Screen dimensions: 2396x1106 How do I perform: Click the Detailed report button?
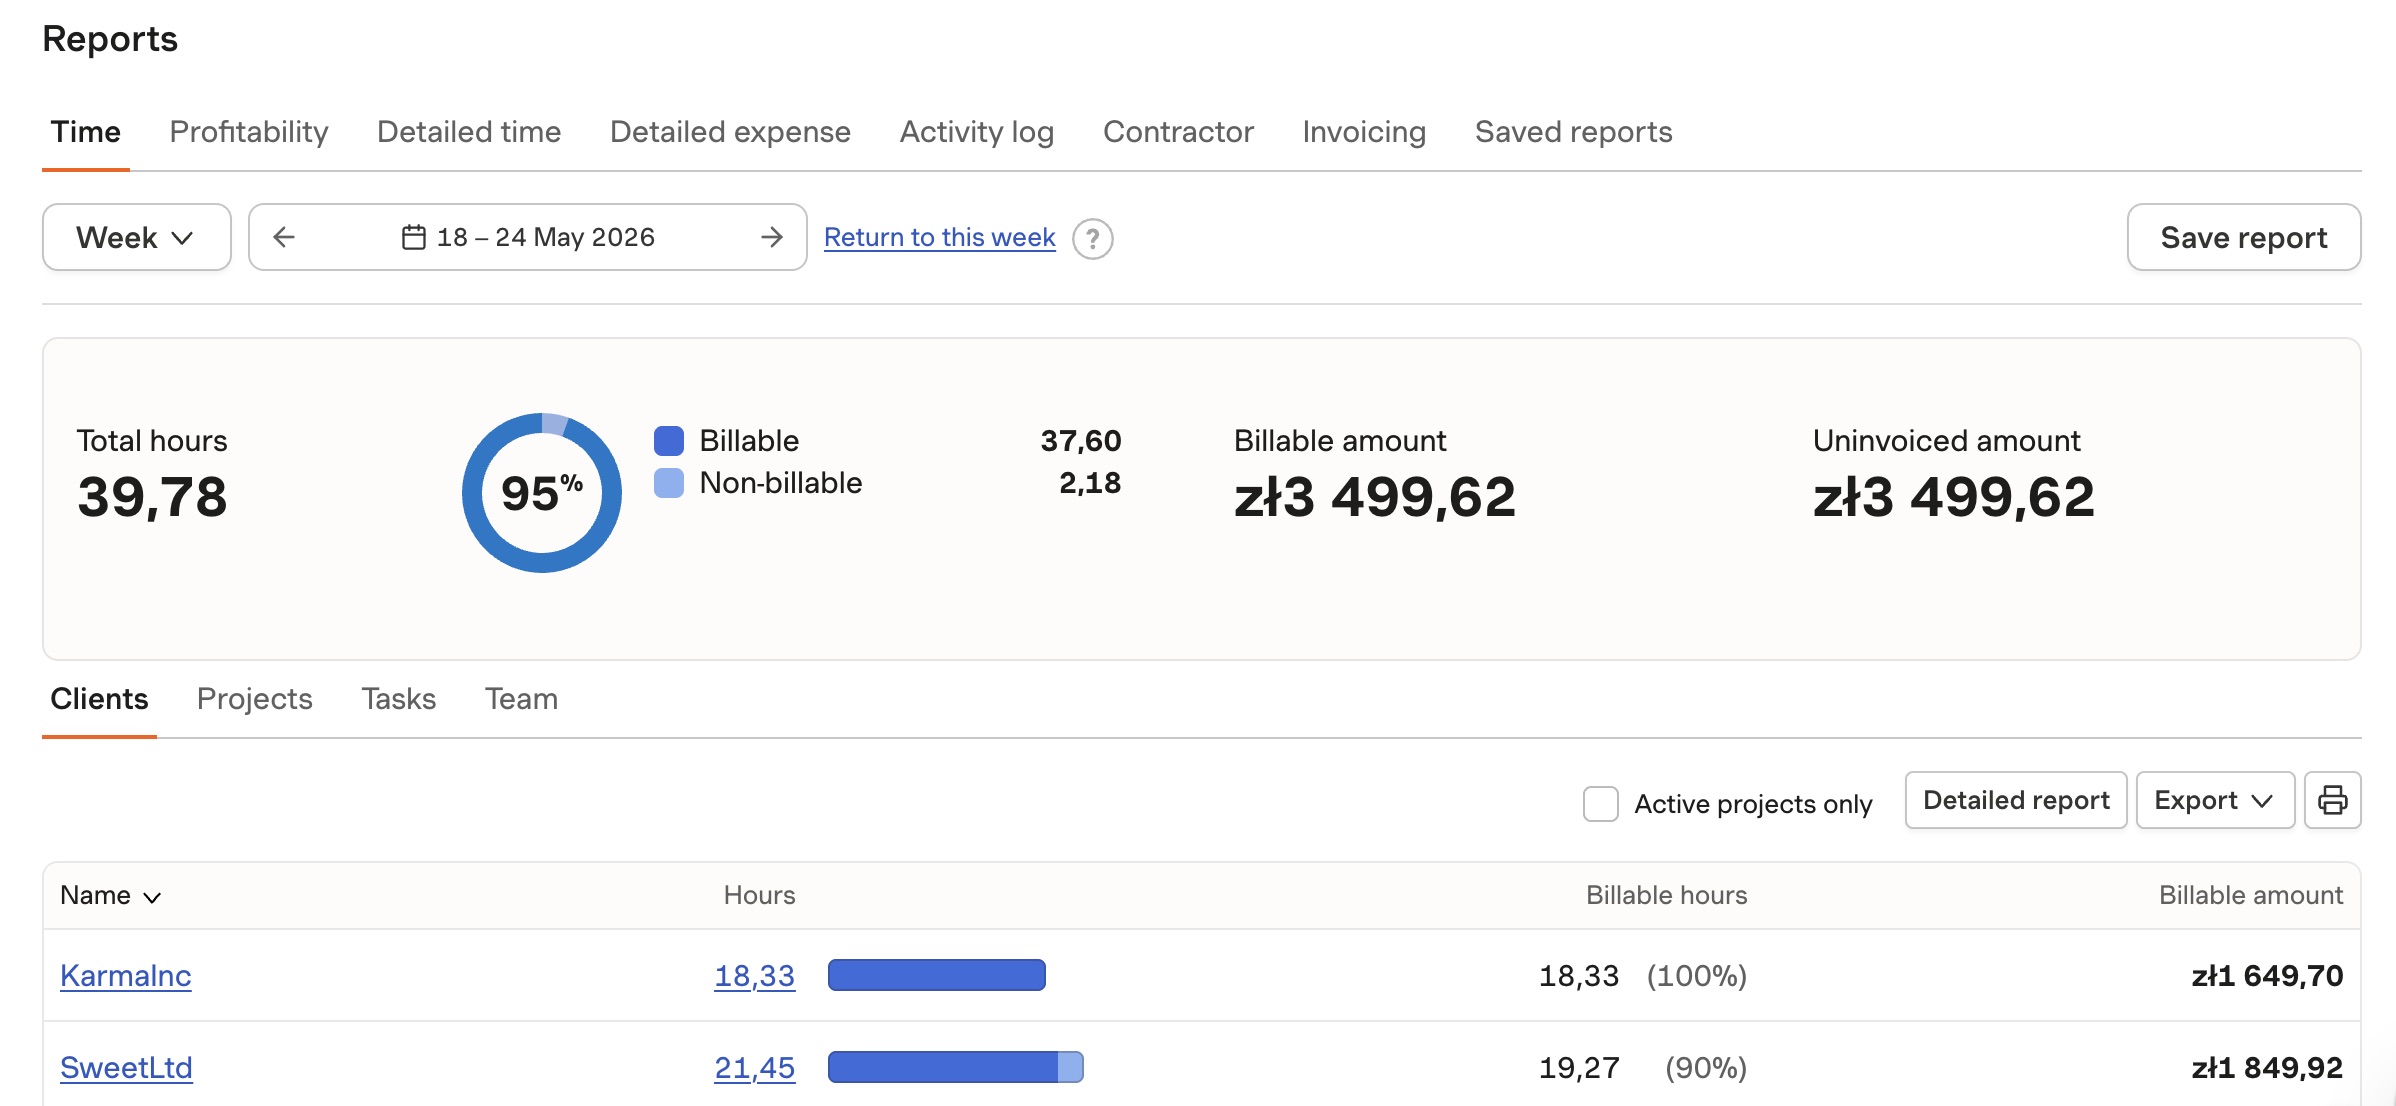click(x=2016, y=800)
